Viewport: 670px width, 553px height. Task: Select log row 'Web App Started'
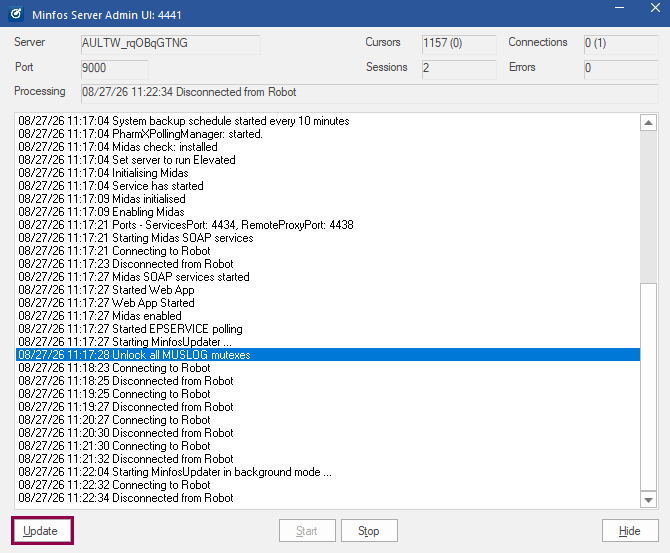click(x=328, y=303)
